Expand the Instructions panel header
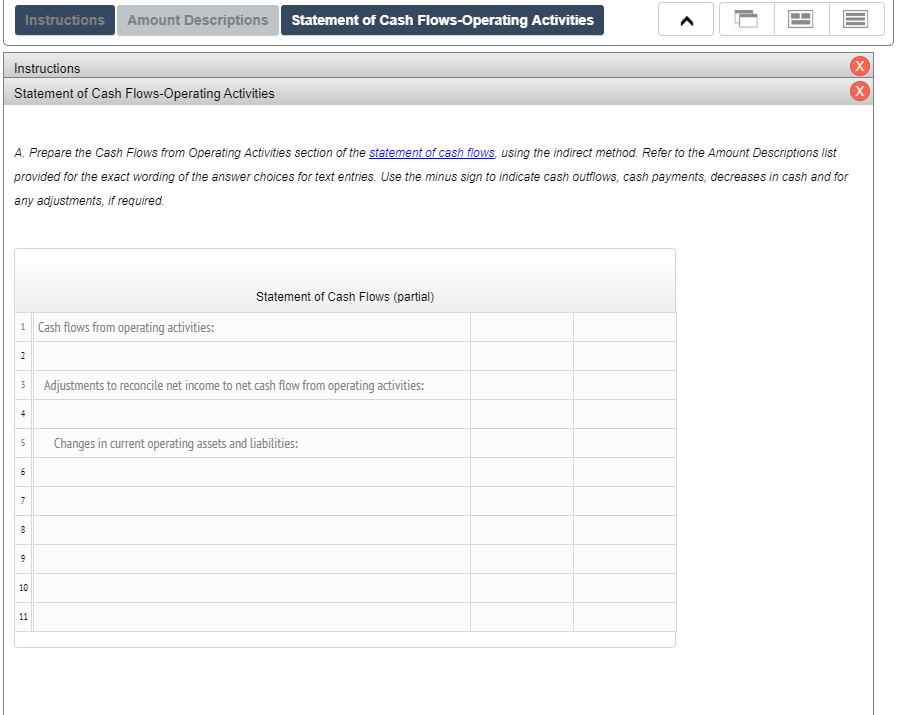This screenshot has width=906, height=715. (400, 66)
